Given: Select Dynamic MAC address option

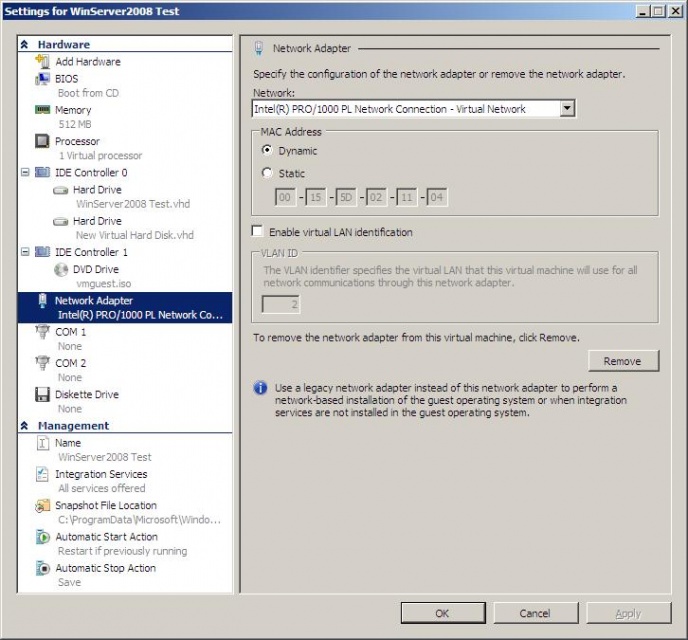Looking at the screenshot, I should [267, 151].
